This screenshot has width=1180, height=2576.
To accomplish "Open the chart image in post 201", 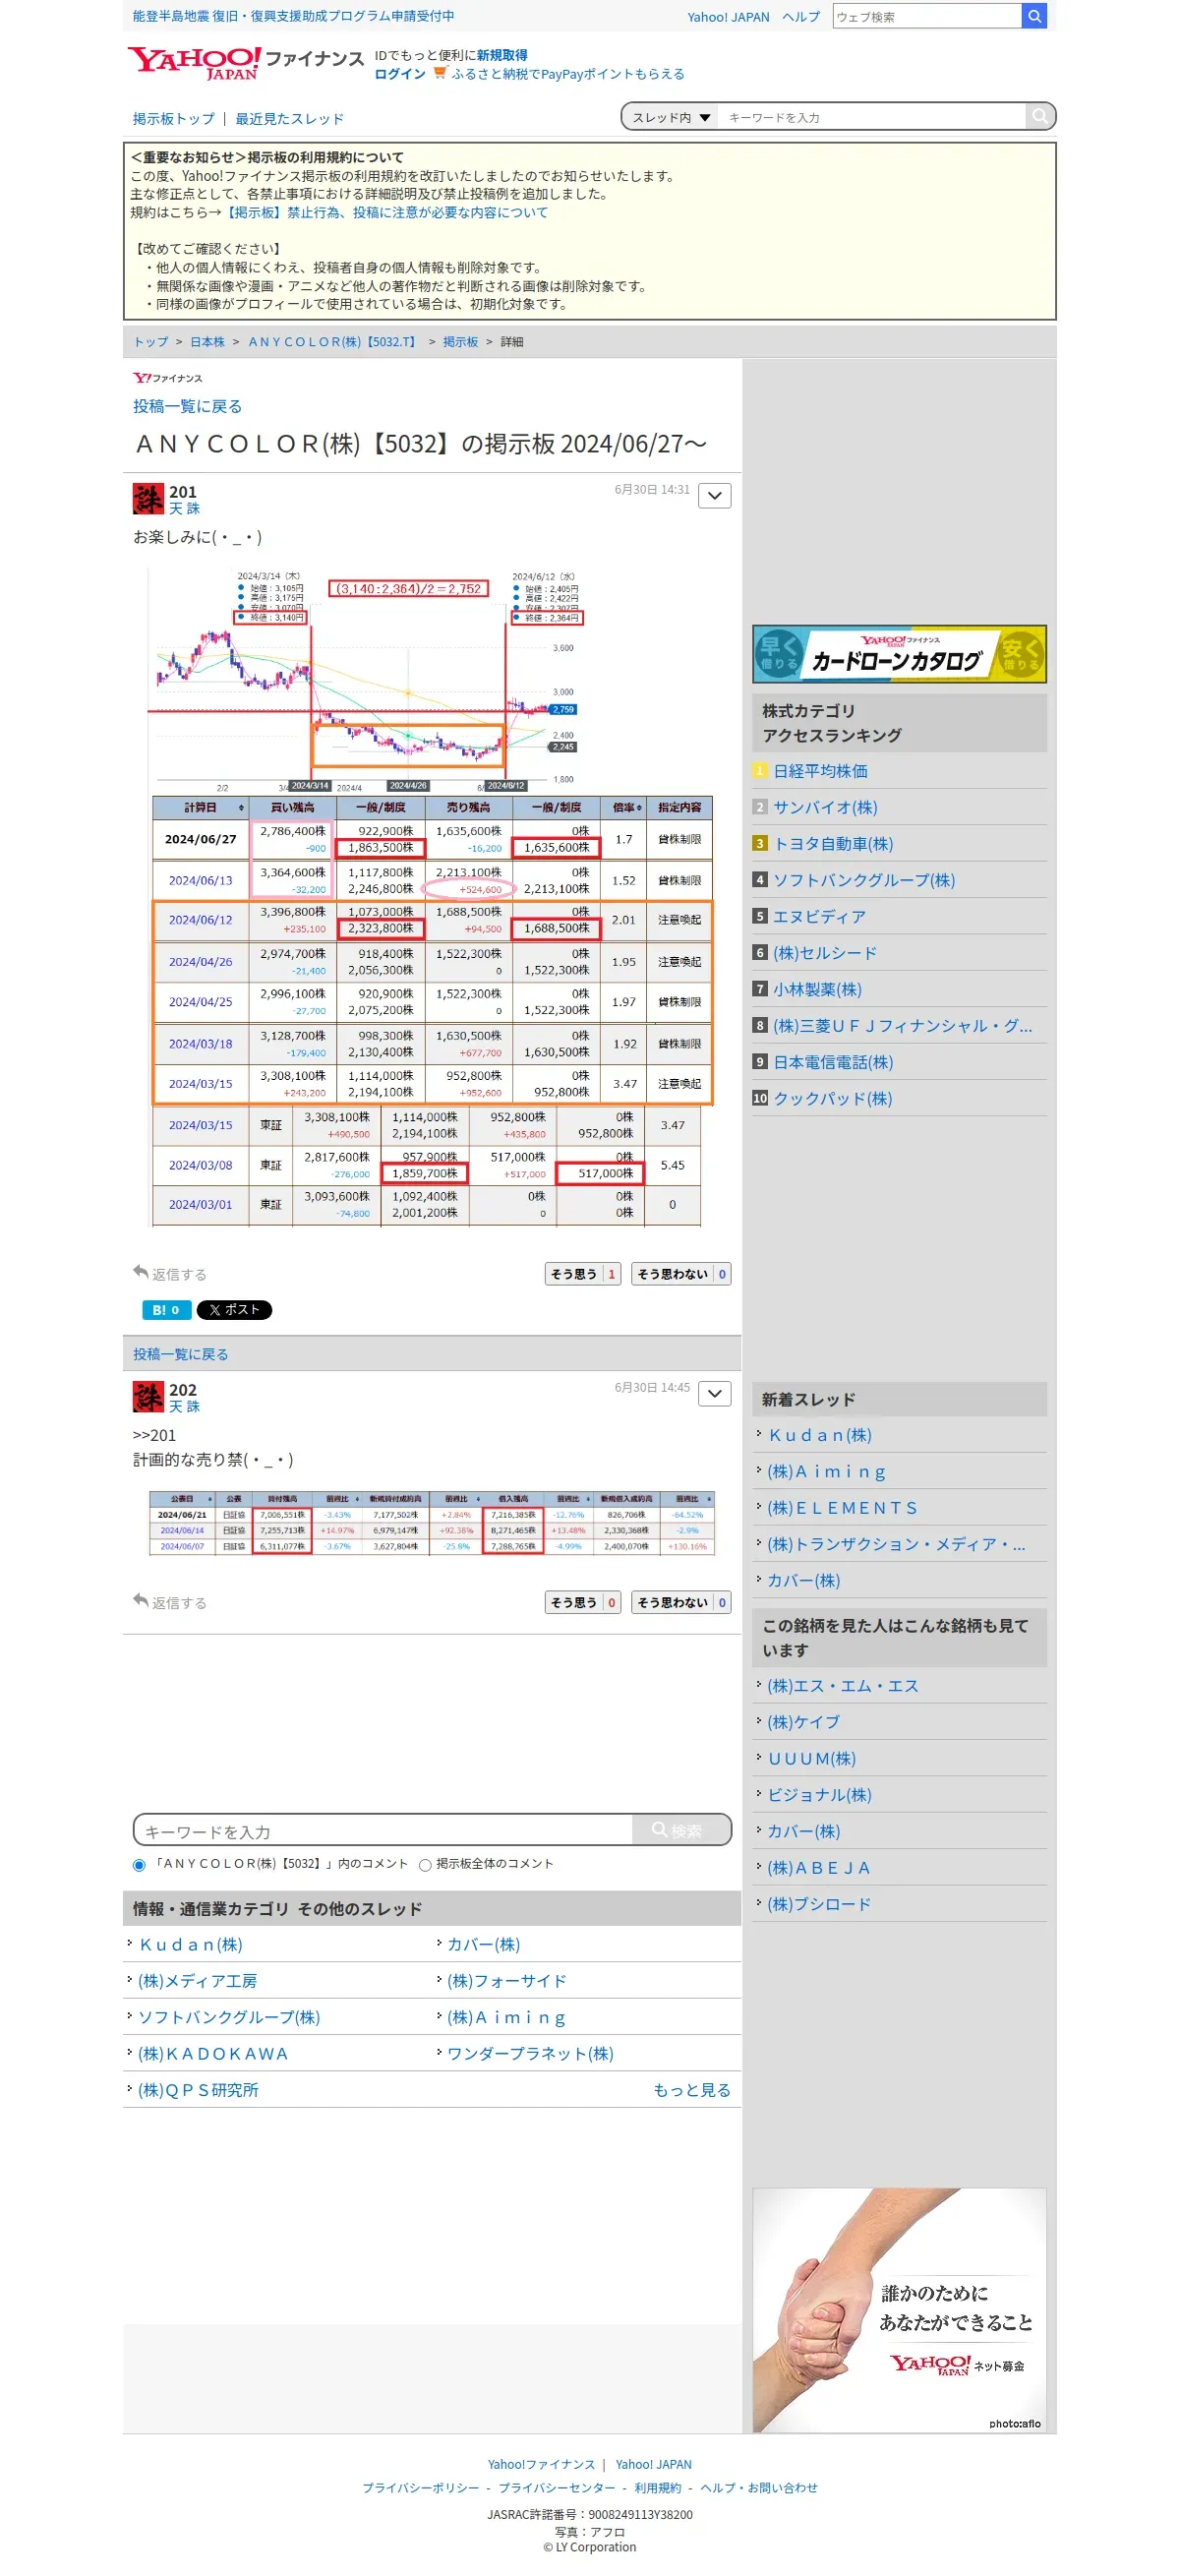I will (430, 897).
